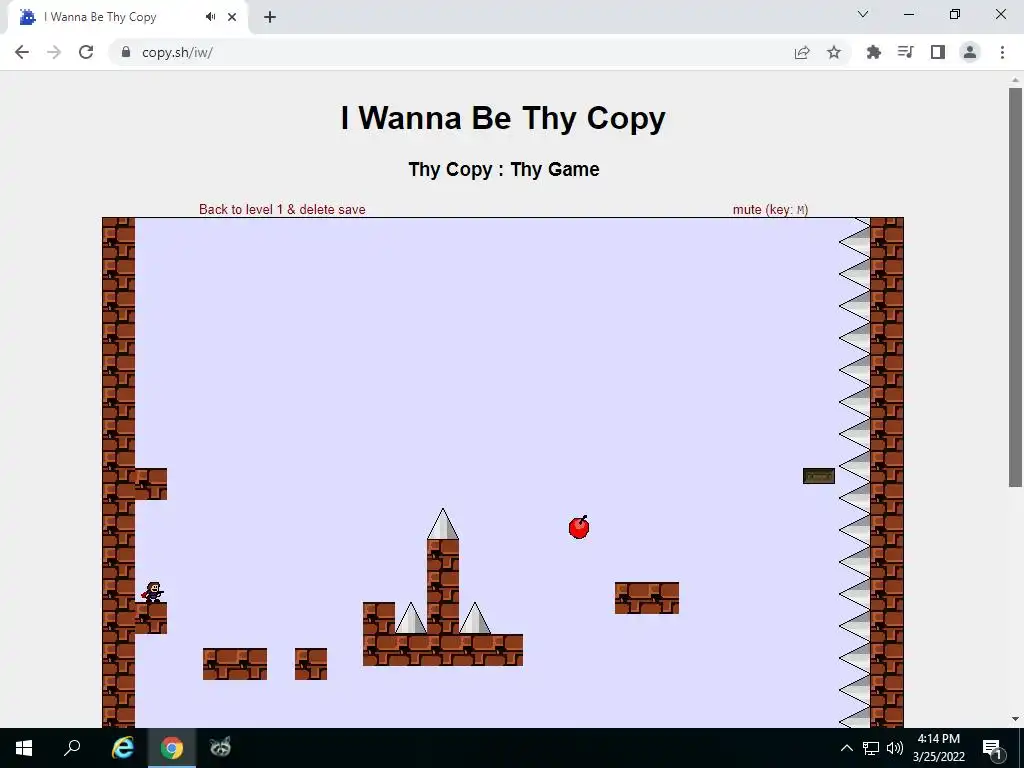Minimize the Chrome window
The width and height of the screenshot is (1024, 768).
pyautogui.click(x=908, y=14)
